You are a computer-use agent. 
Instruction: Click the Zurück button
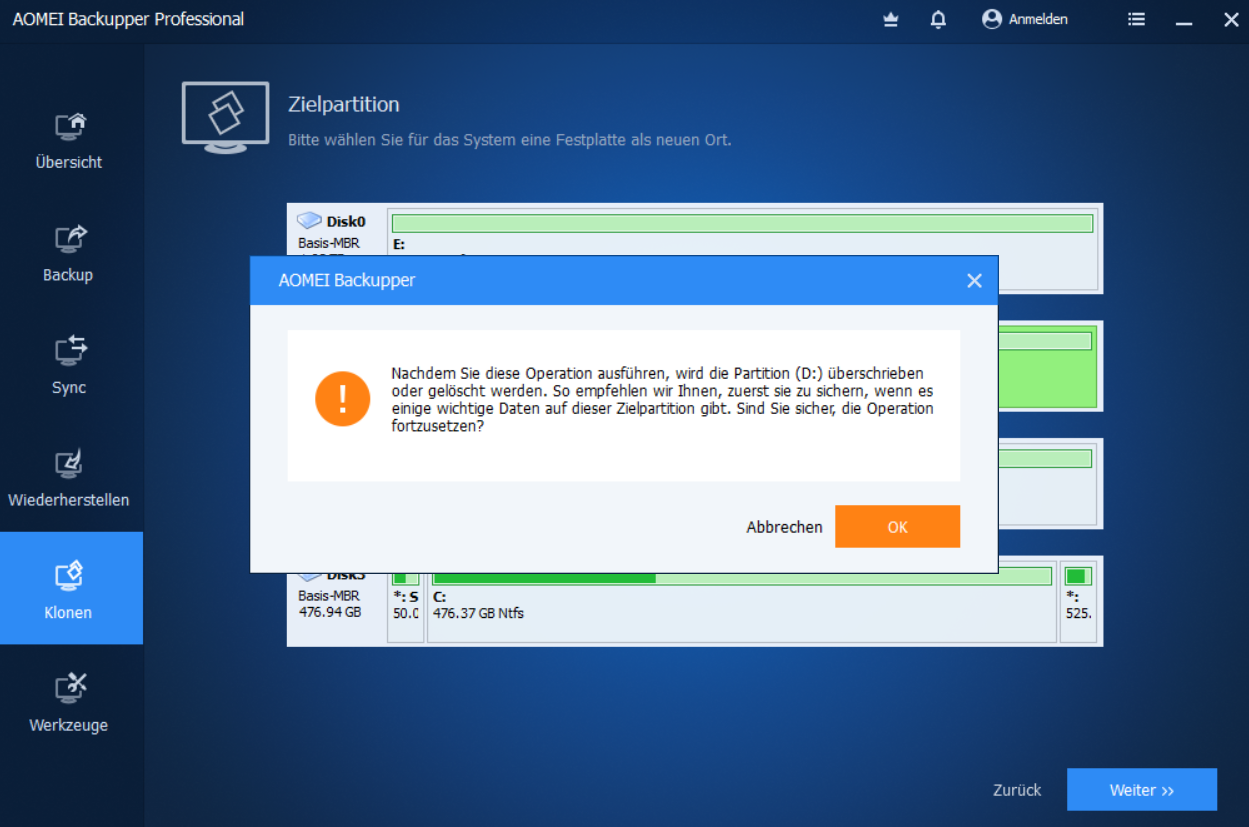1017,790
